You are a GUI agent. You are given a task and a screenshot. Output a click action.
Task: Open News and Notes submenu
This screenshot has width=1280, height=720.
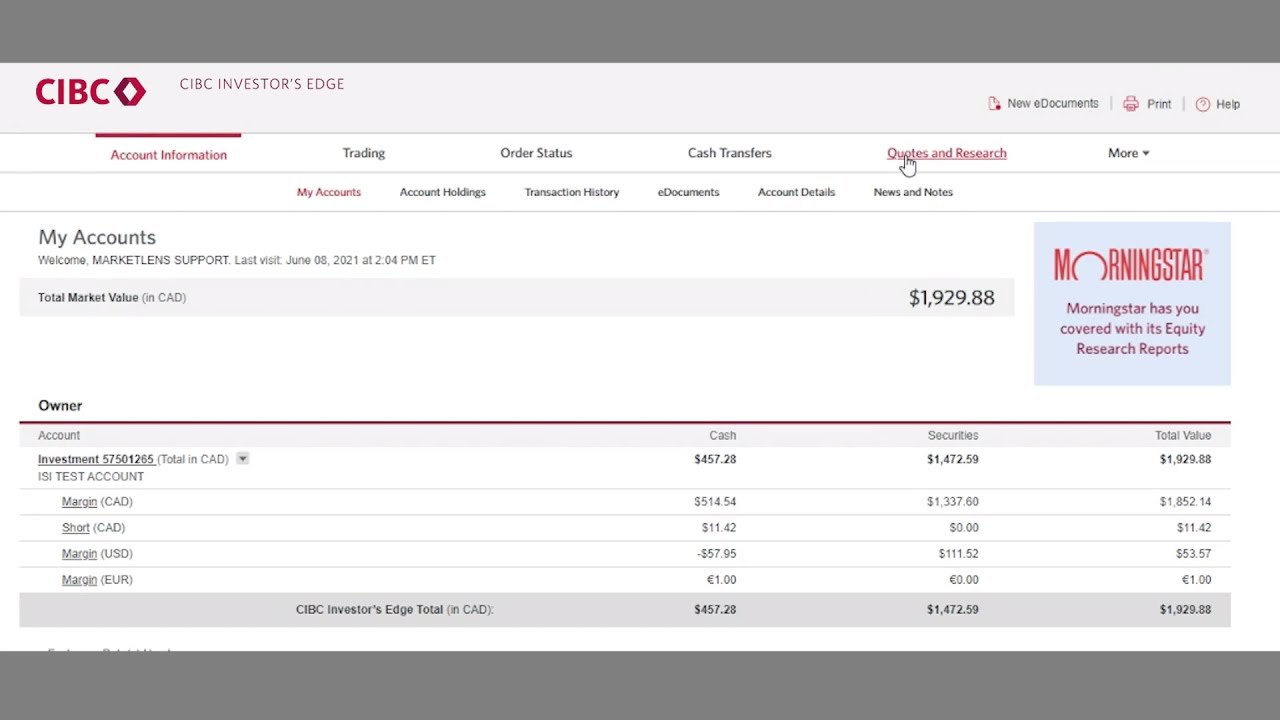point(913,192)
